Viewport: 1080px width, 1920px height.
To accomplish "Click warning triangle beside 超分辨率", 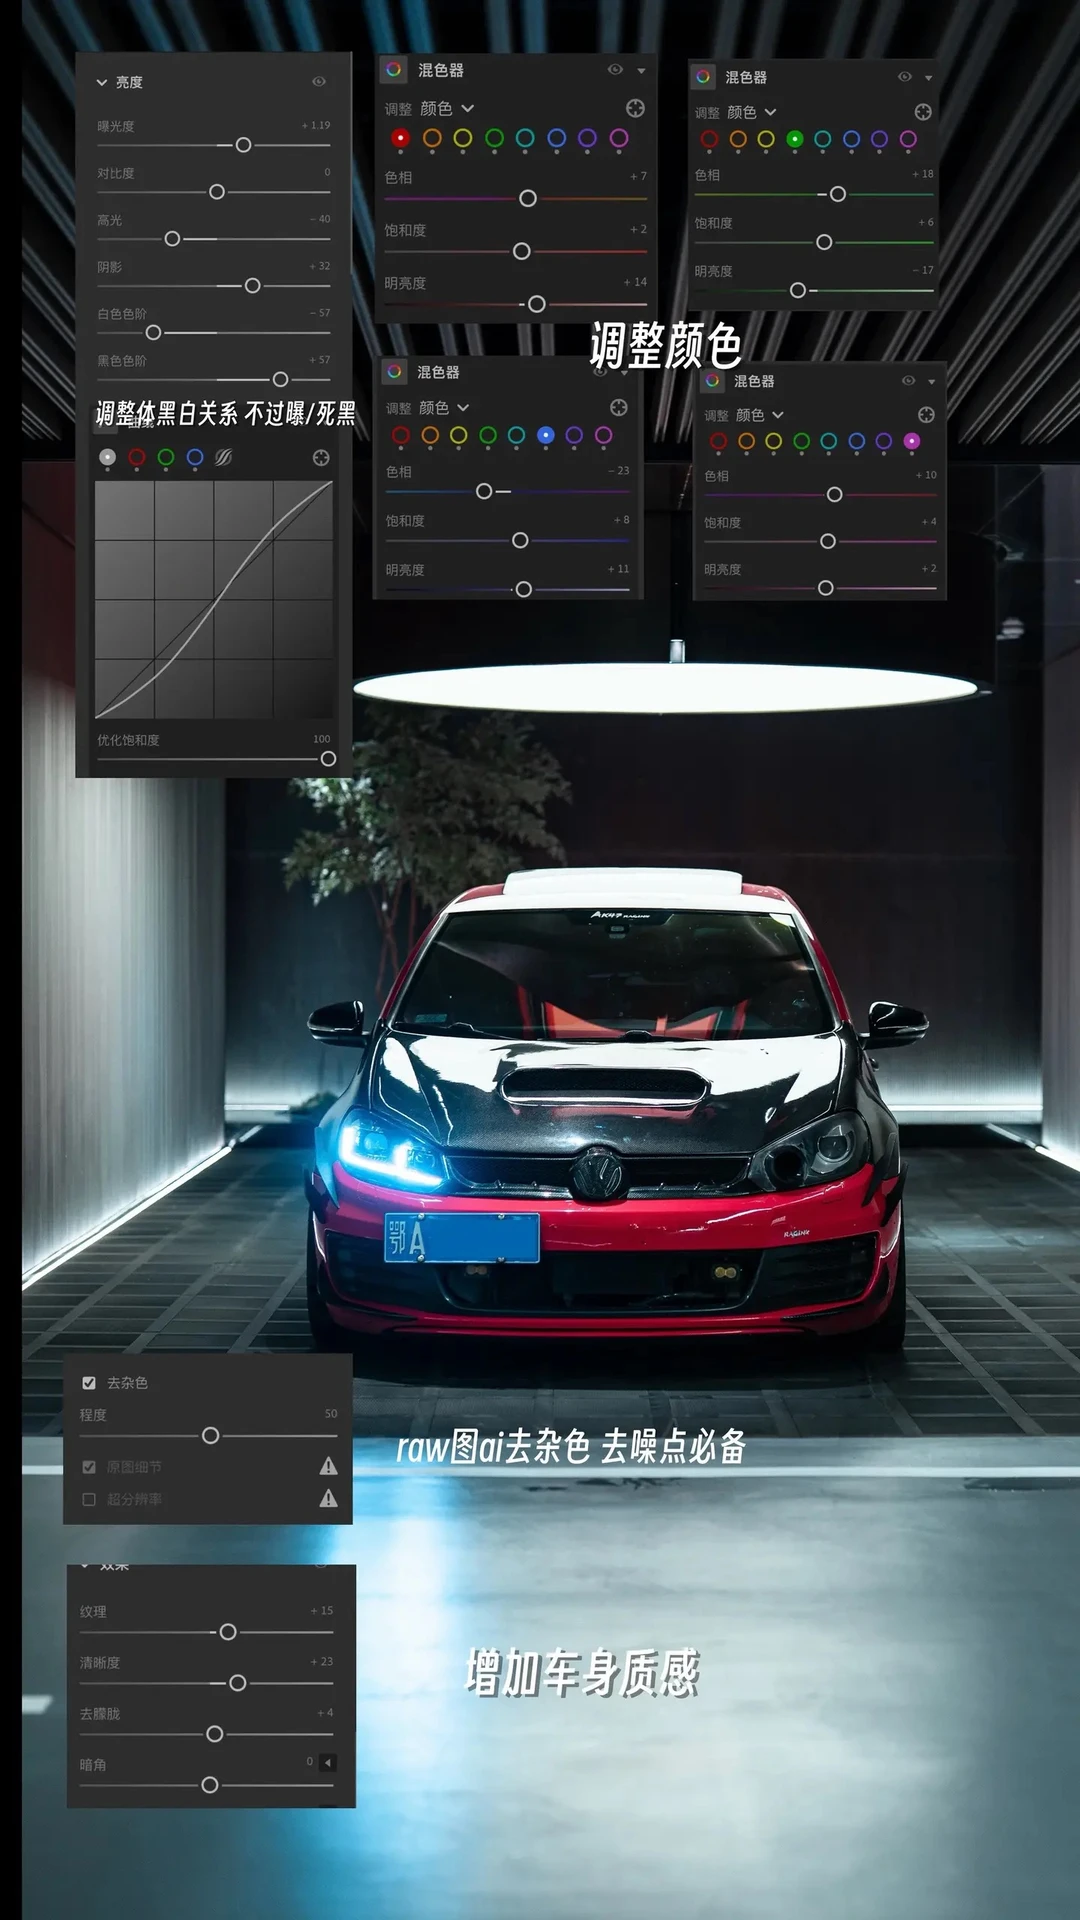I will (x=328, y=1499).
